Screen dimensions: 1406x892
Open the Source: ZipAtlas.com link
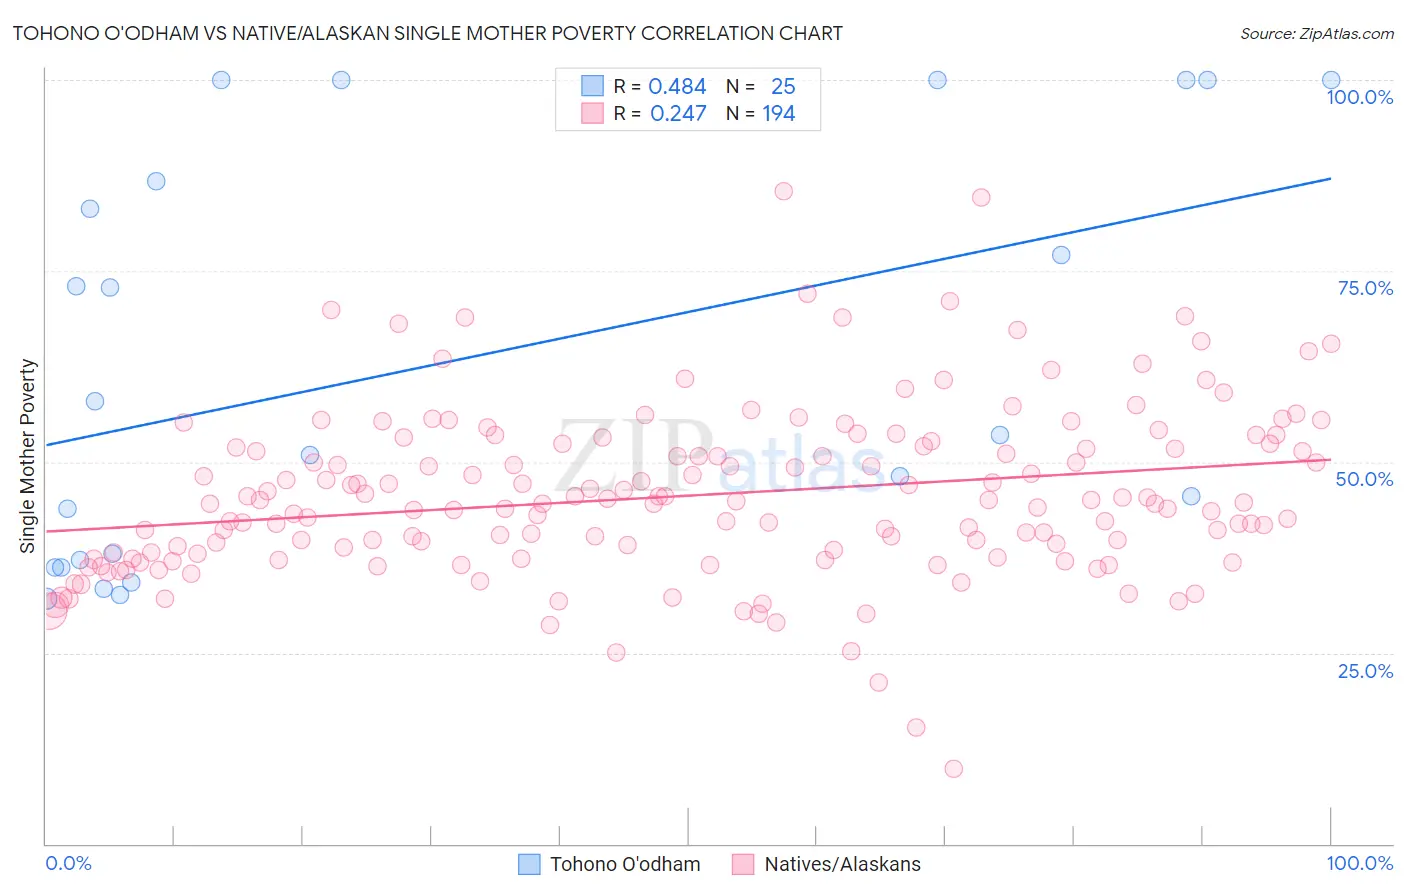(x=1317, y=33)
